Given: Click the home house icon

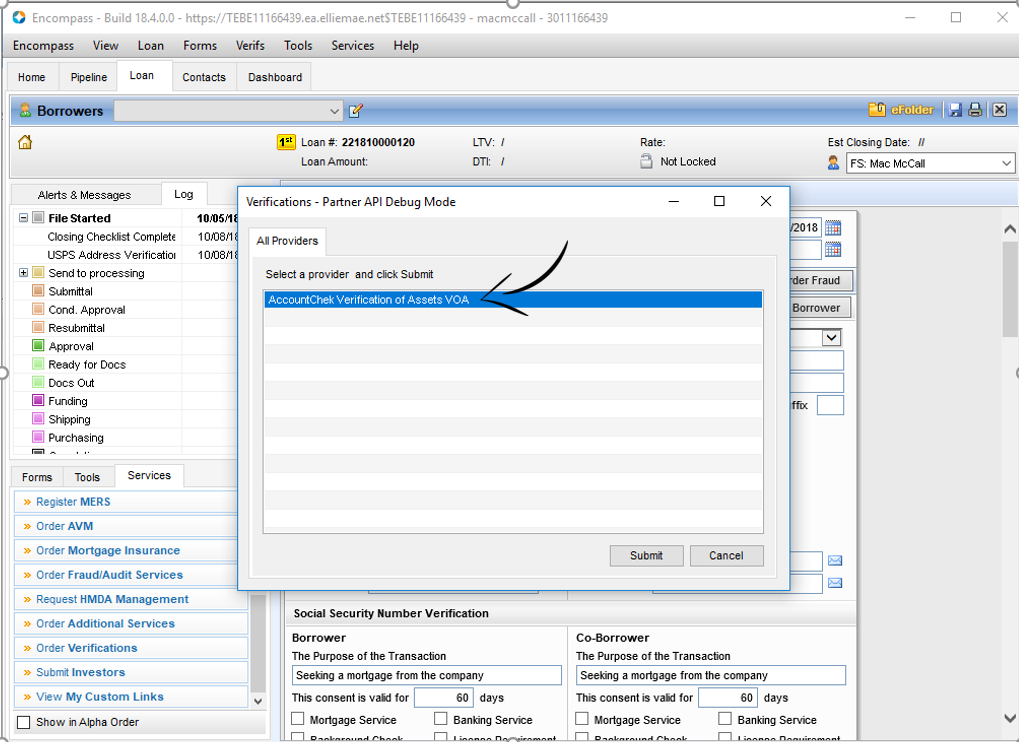Looking at the screenshot, I should click(x=25, y=142).
